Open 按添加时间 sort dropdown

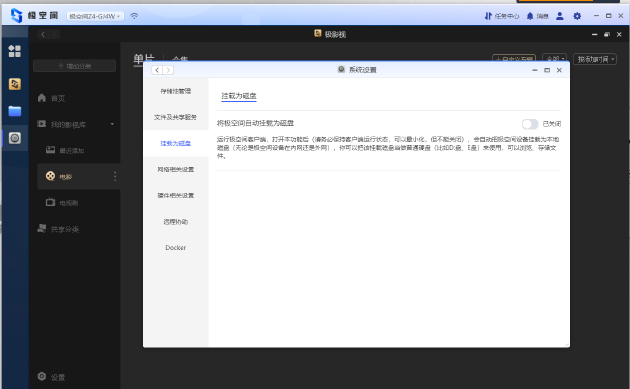point(595,59)
